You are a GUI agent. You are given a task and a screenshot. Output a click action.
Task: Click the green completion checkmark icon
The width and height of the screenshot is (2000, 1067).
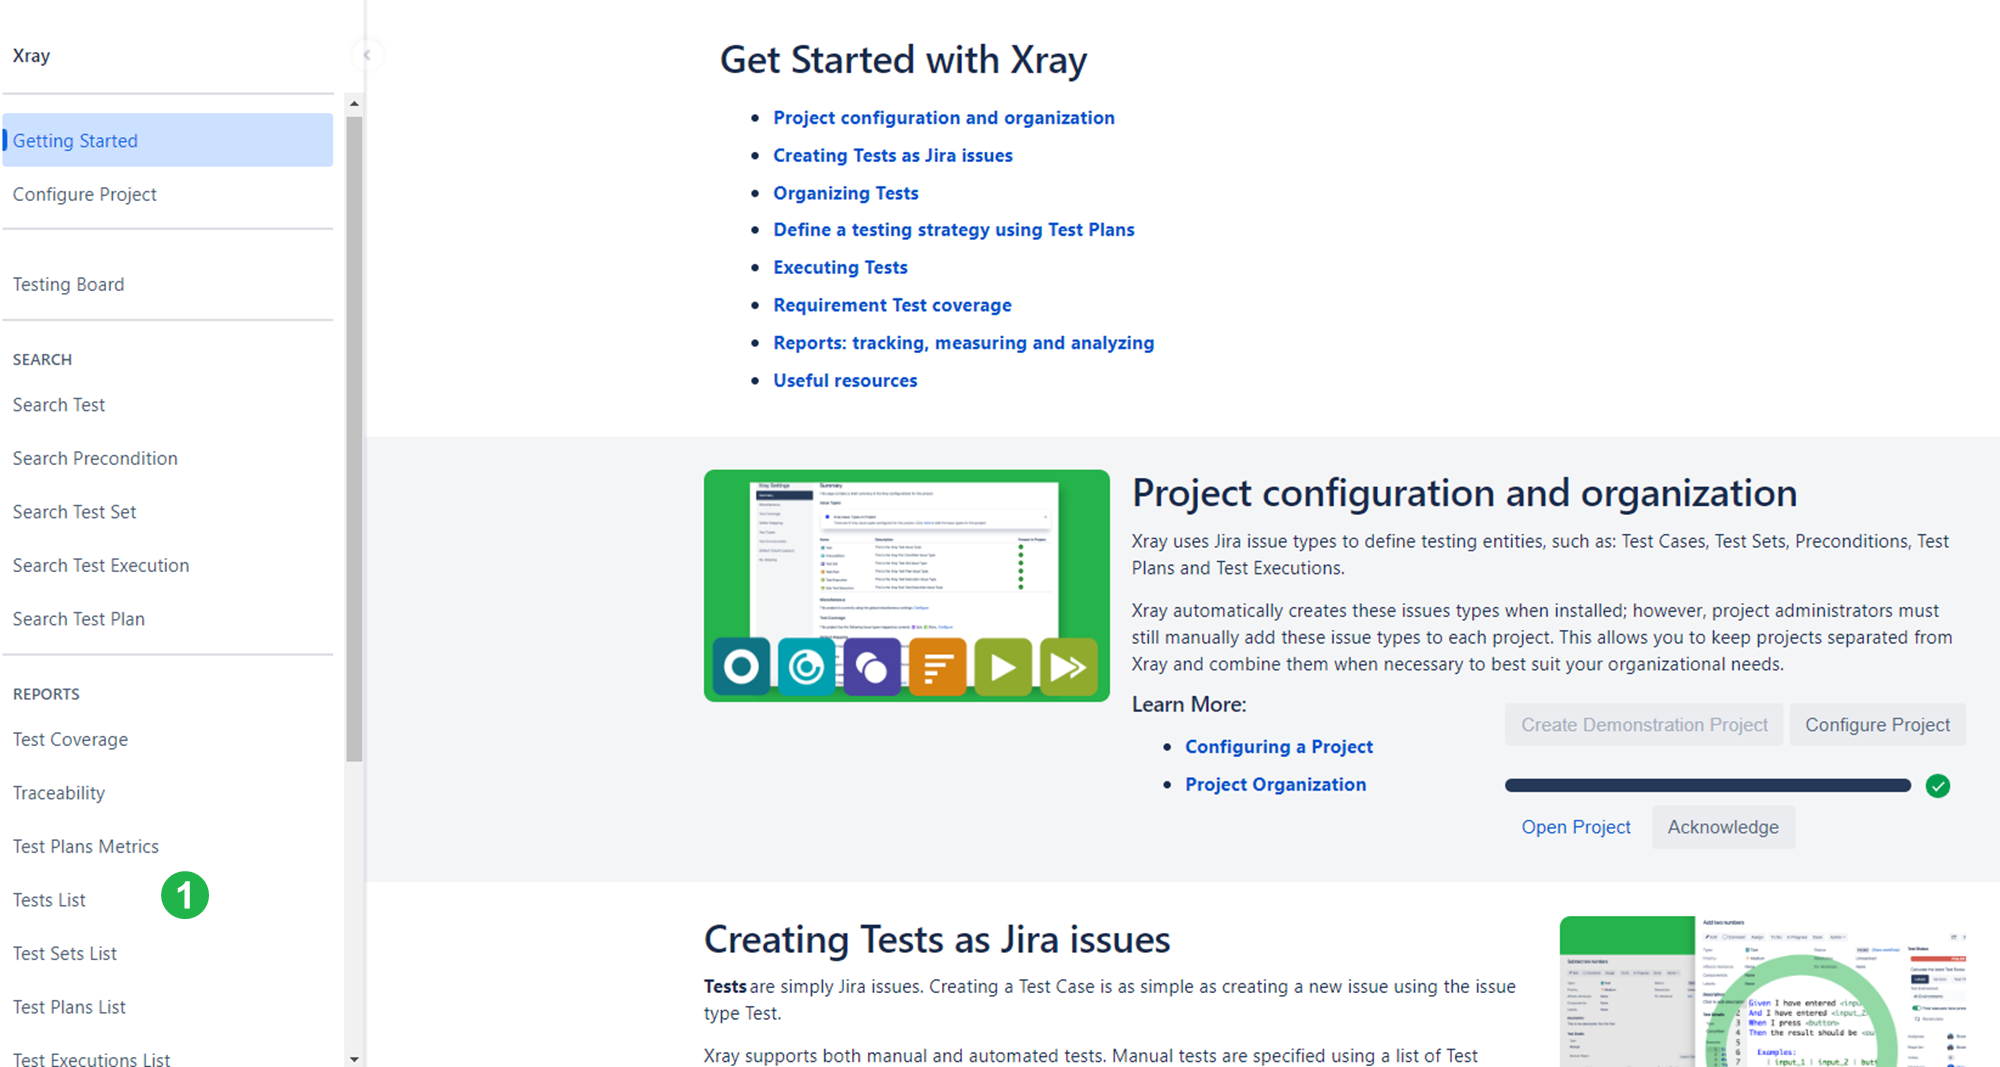tap(1938, 786)
